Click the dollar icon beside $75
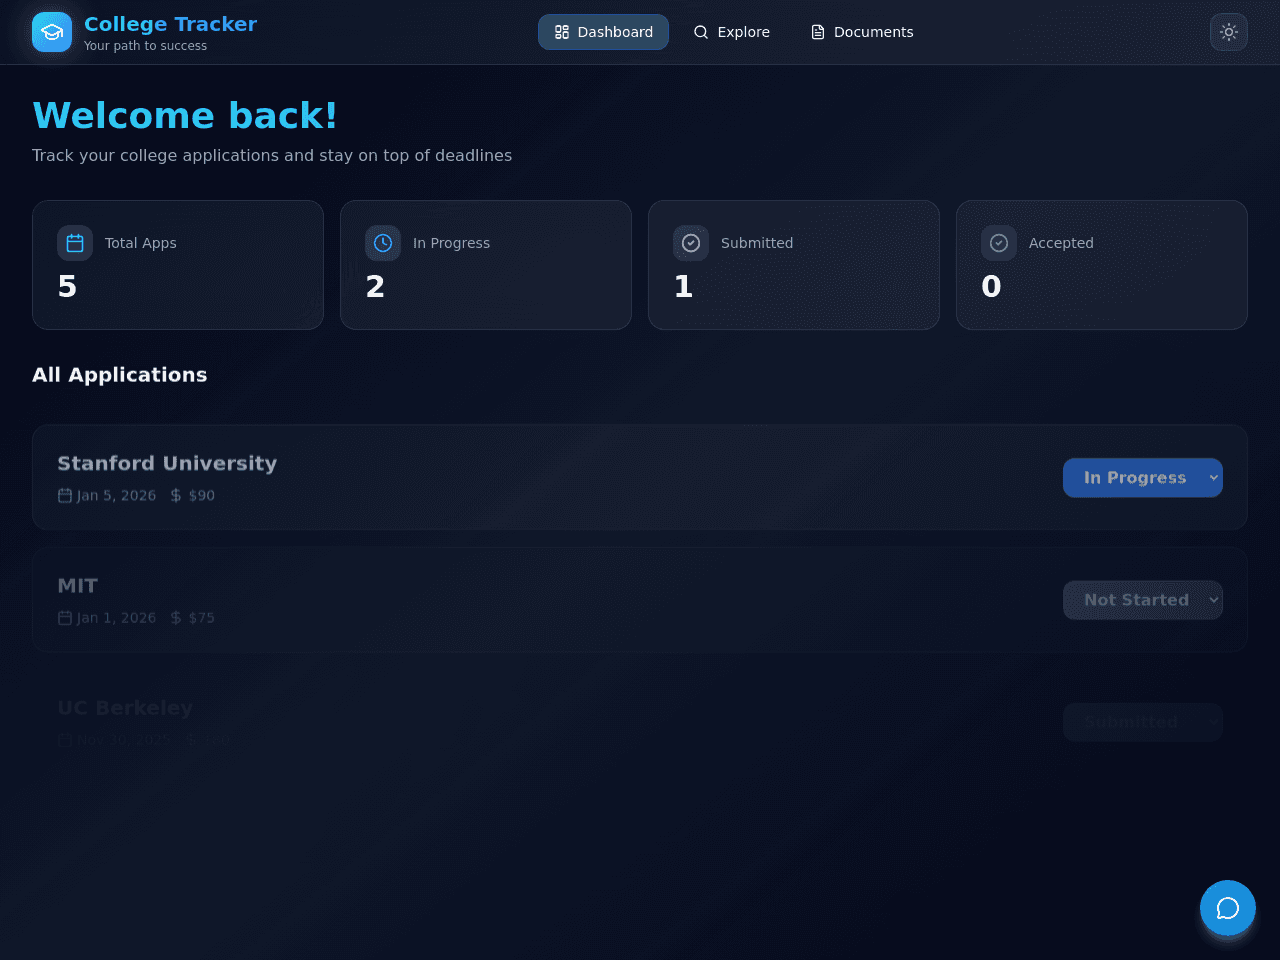Screen dimensions: 1280x960 [176, 617]
